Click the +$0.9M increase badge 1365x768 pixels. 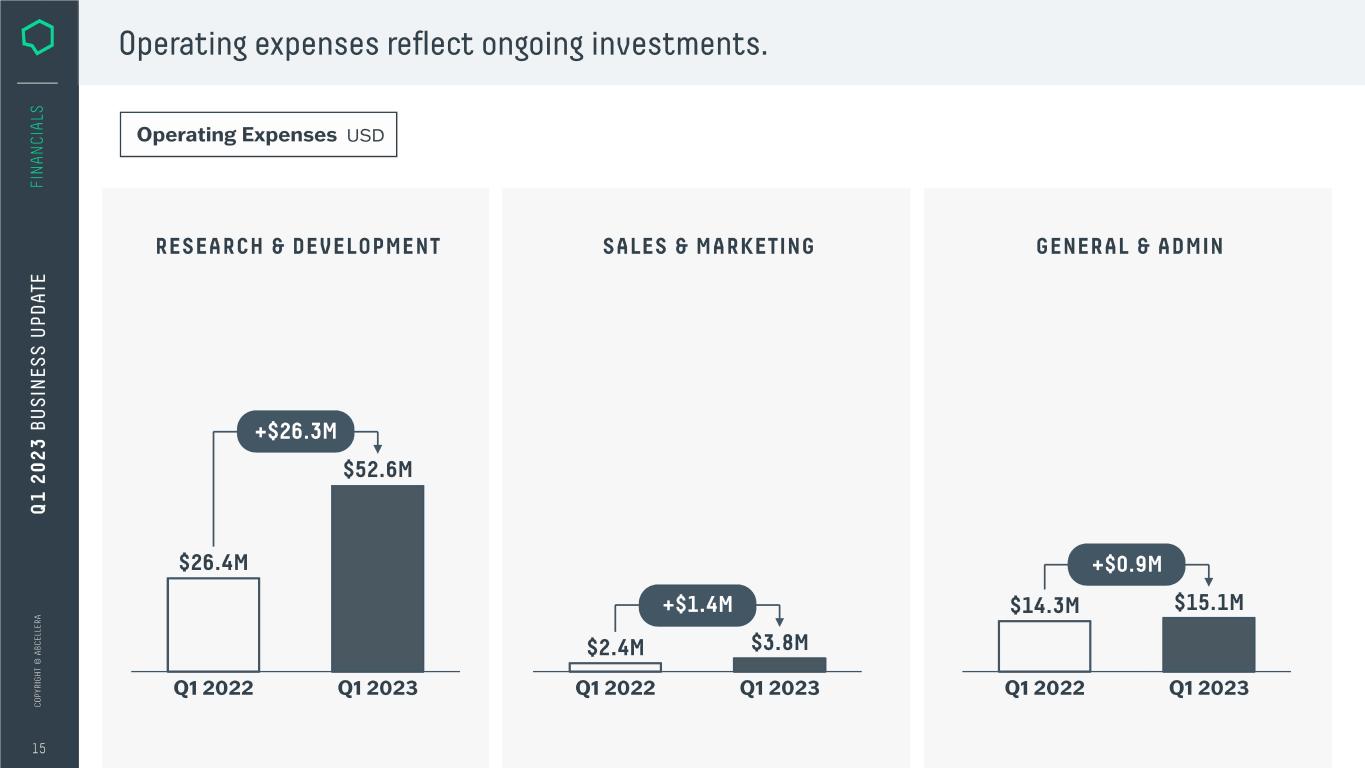coord(1126,564)
